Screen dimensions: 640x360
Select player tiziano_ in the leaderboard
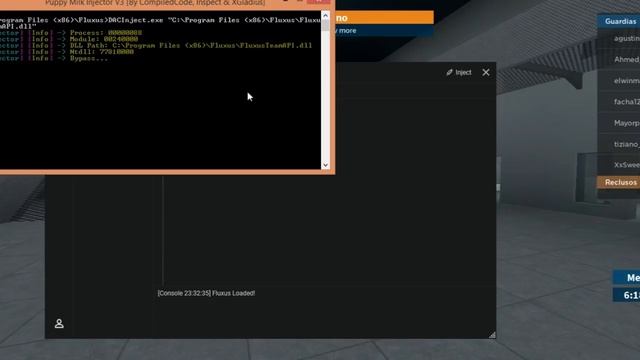[x=620, y=144]
